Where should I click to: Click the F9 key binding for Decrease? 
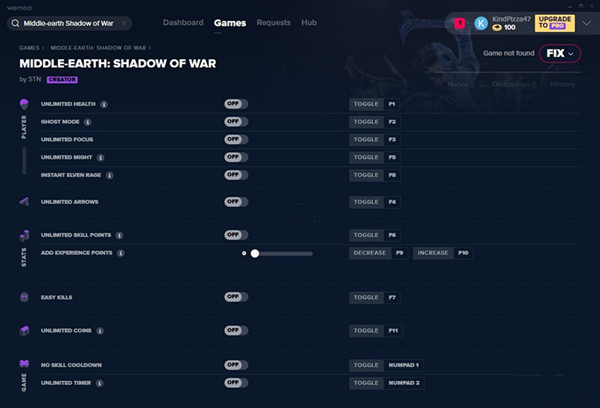[399, 253]
